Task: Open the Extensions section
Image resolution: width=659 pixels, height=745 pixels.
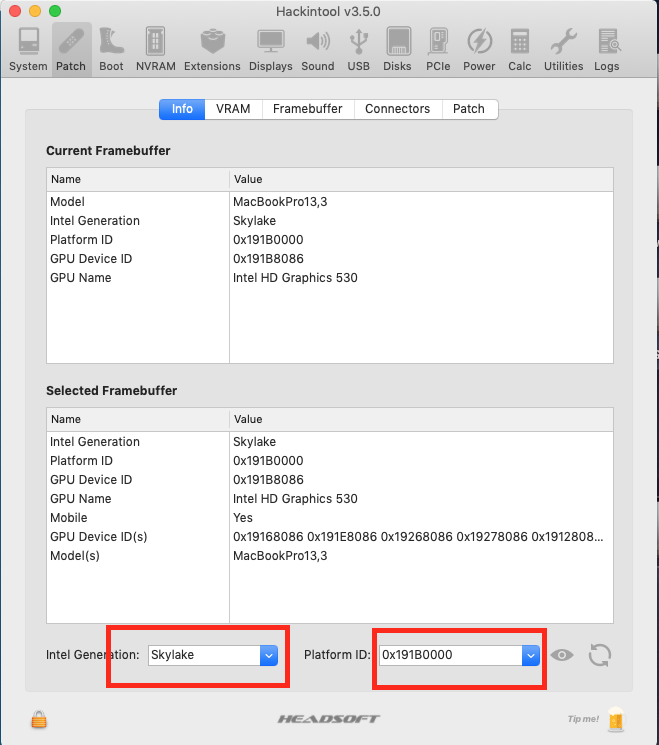Action: 212,50
